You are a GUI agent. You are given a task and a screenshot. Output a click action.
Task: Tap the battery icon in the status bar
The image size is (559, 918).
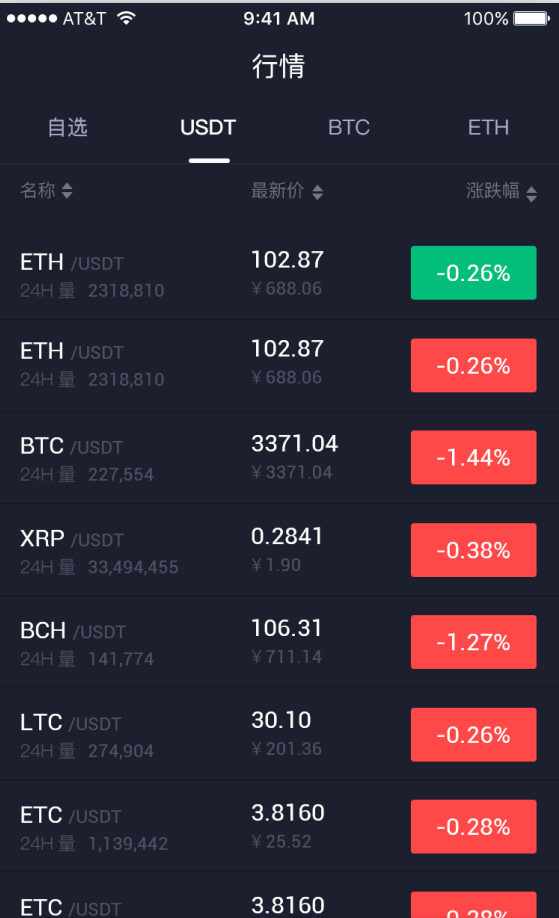(531, 19)
